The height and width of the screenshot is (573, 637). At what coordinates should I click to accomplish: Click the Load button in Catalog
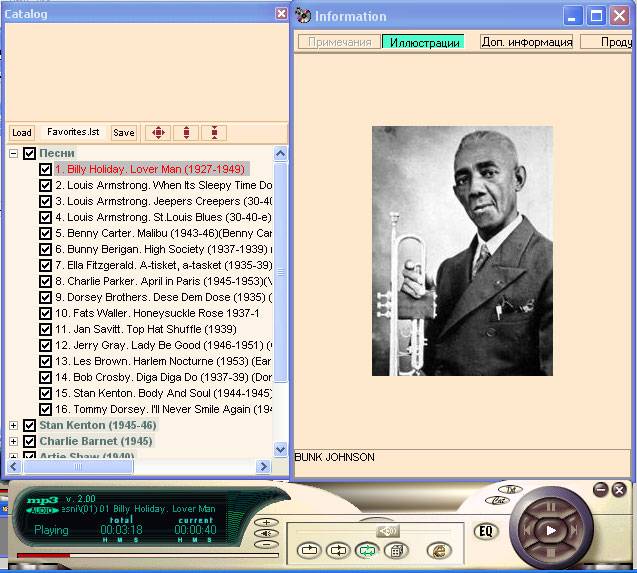[22, 132]
